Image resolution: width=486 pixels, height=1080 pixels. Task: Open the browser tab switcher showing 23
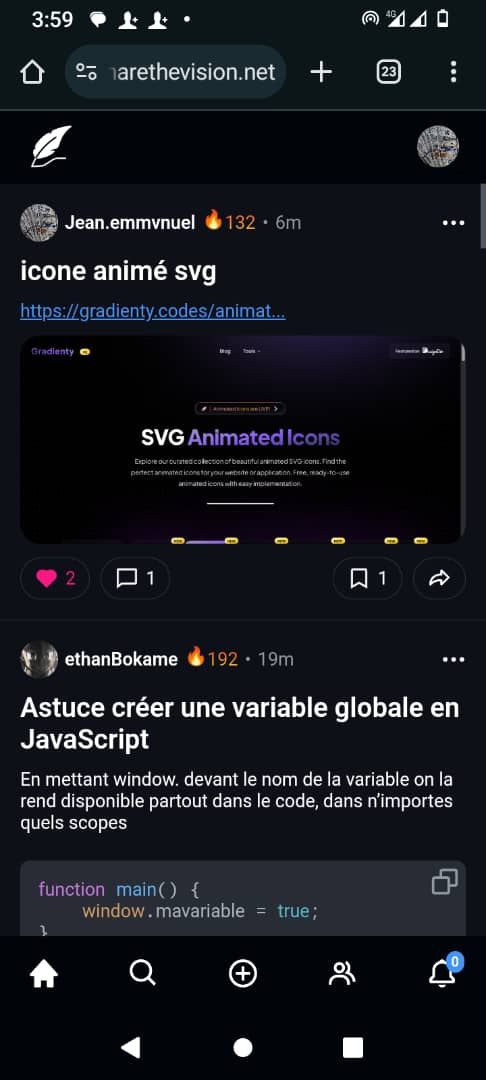pyautogui.click(x=389, y=72)
